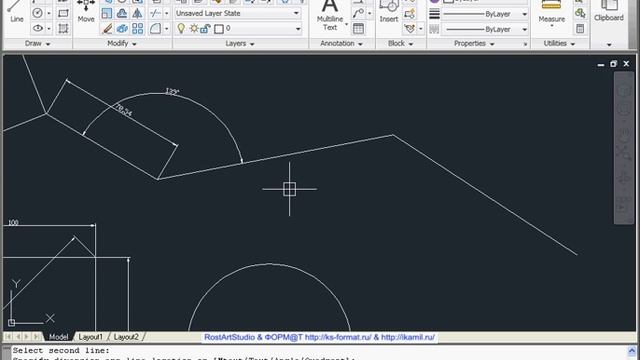640x360 pixels.
Task: Select the Line drawing tool
Action: pyautogui.click(x=16, y=12)
